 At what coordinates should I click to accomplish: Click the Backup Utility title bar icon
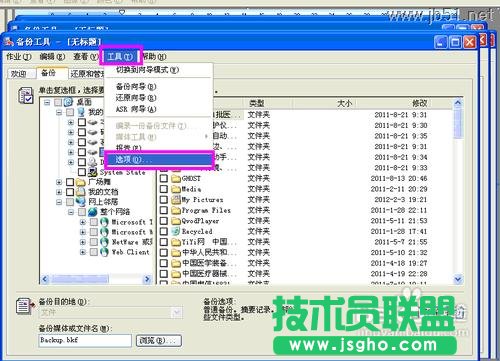coord(8,41)
